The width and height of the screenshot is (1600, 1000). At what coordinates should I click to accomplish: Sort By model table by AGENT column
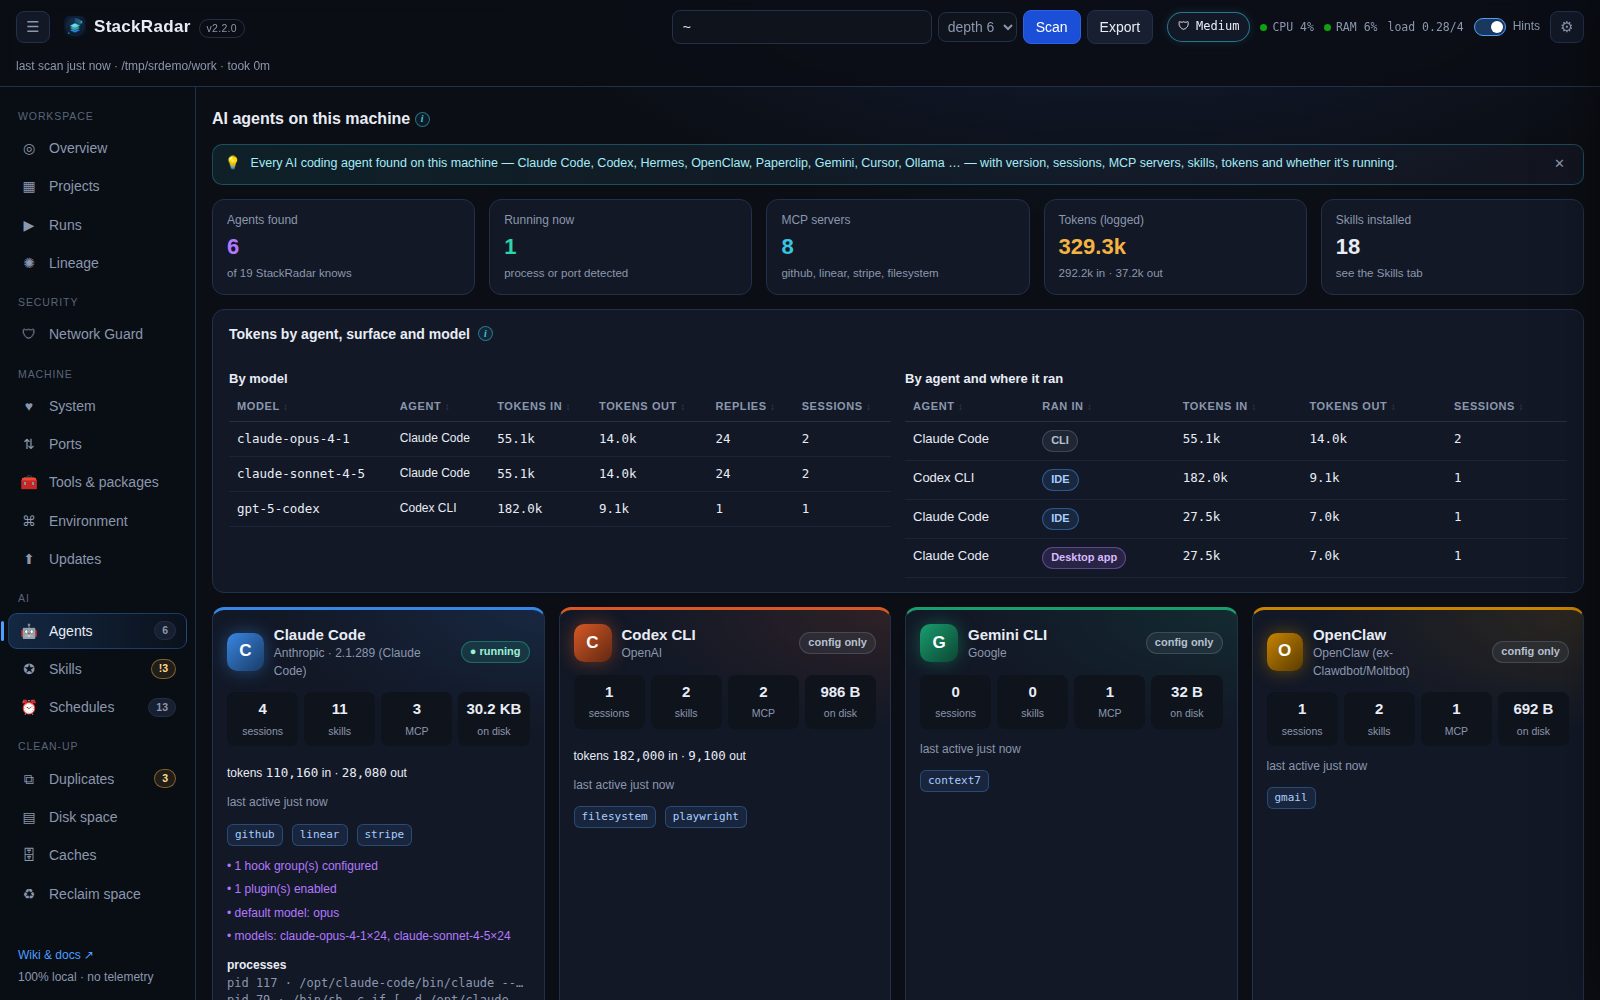click(424, 406)
